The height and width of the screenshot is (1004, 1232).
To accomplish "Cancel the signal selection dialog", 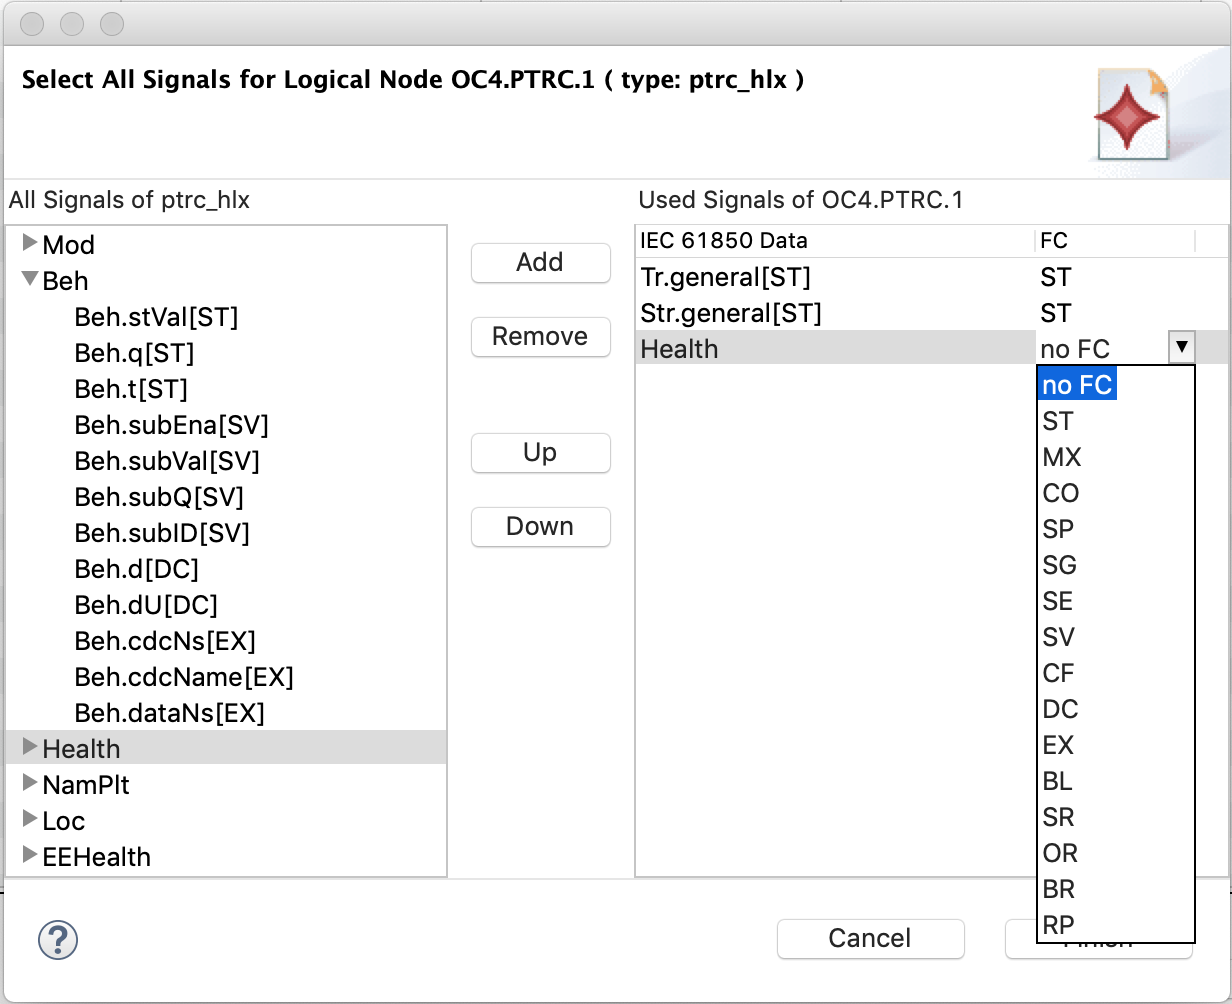I will tap(870, 939).
